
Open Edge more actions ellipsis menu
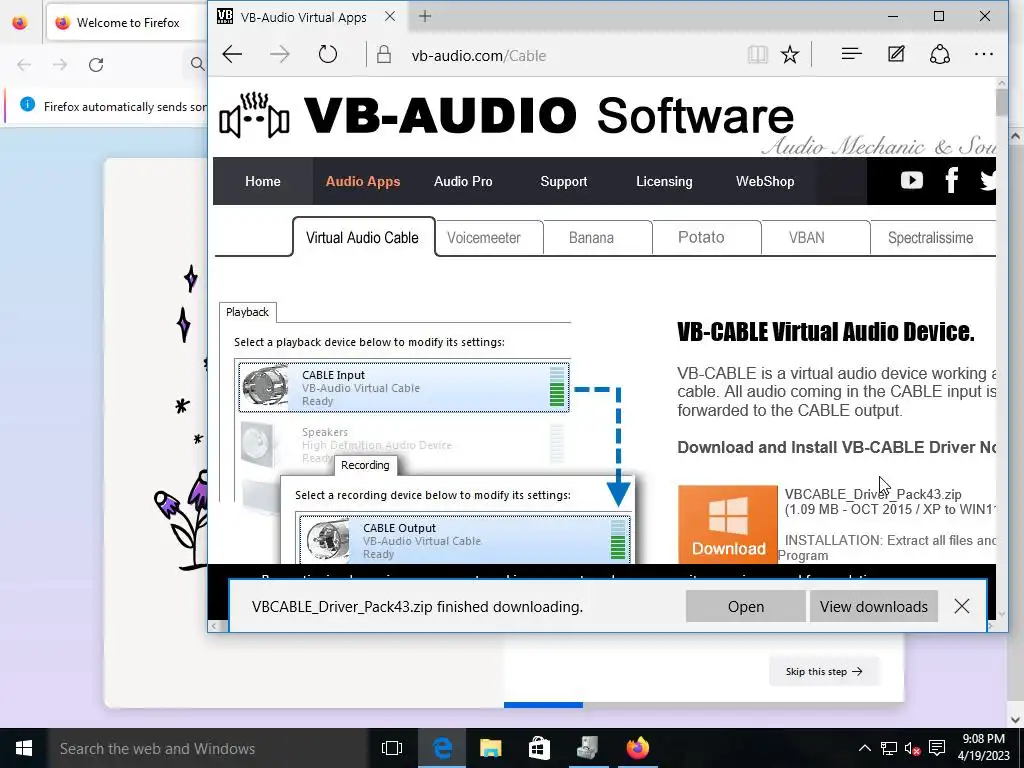(984, 55)
